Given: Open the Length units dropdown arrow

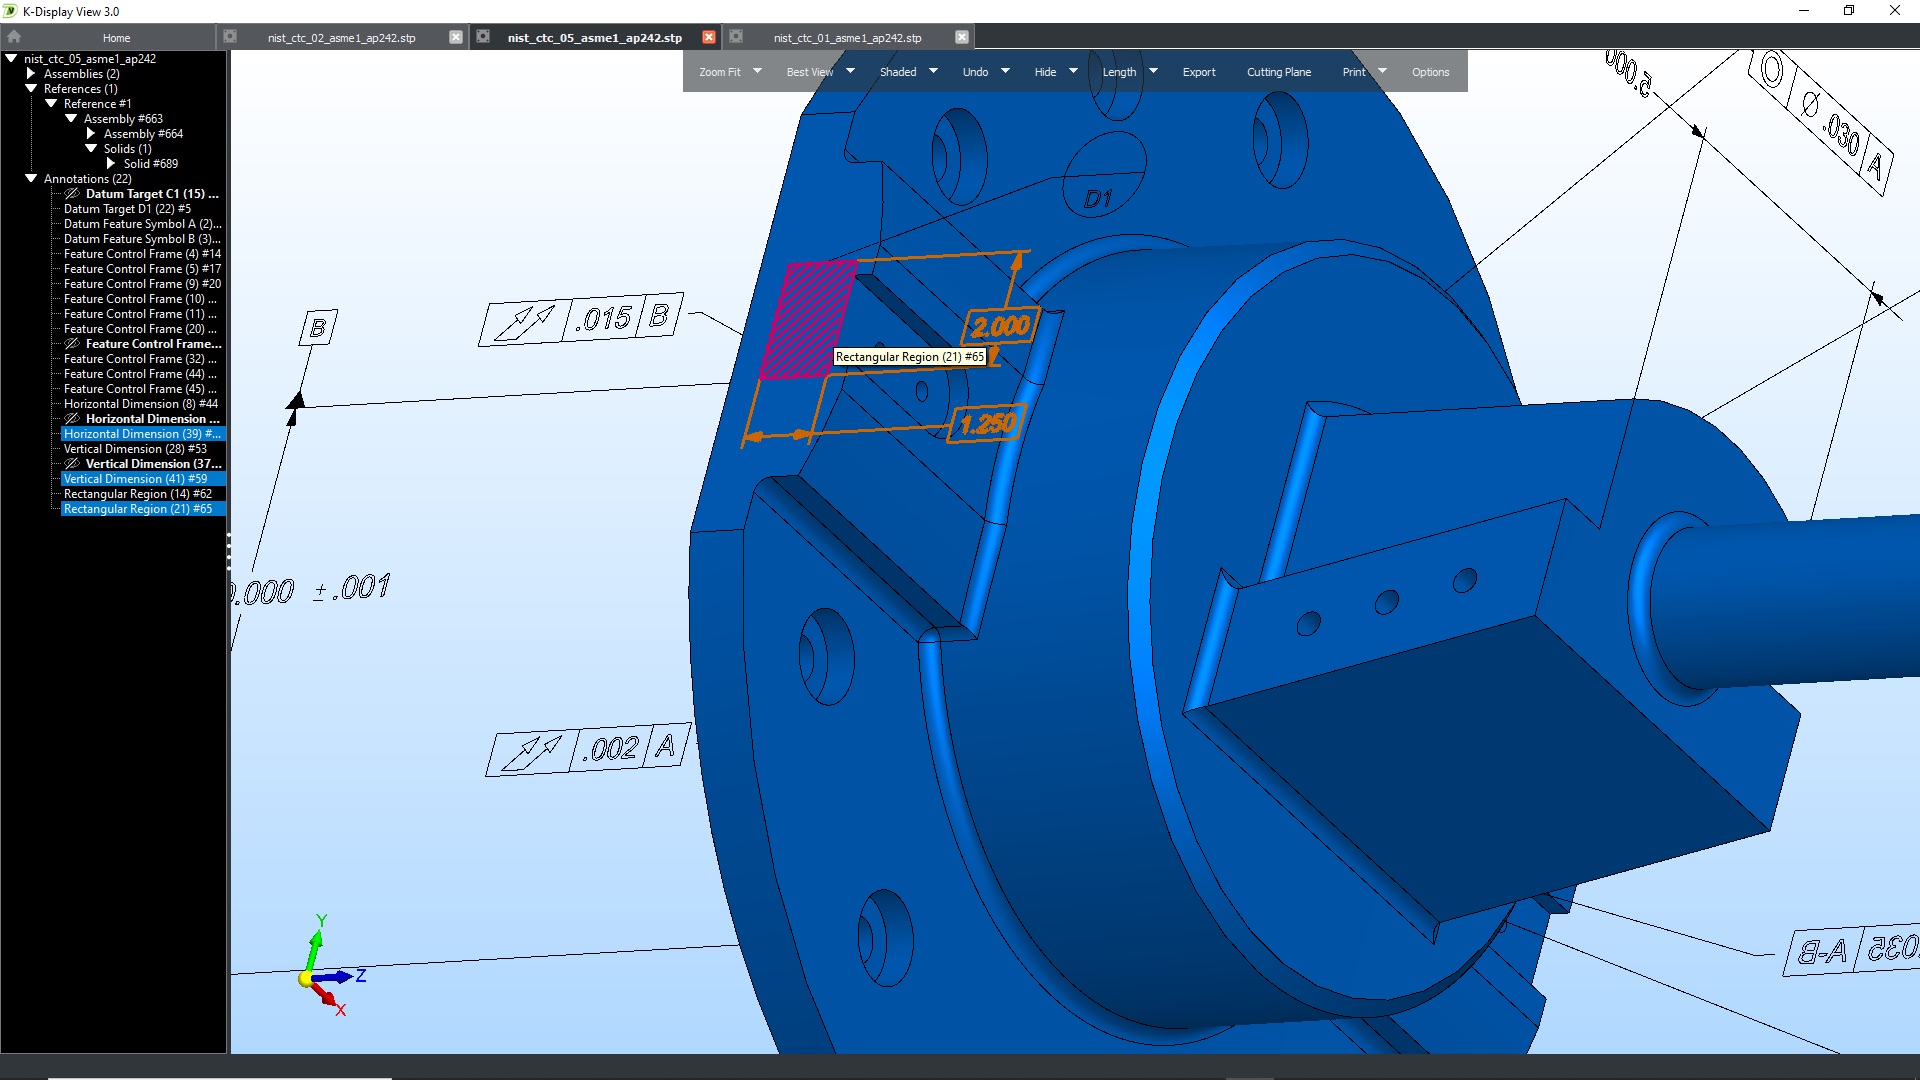Looking at the screenshot, I should 1153,71.
